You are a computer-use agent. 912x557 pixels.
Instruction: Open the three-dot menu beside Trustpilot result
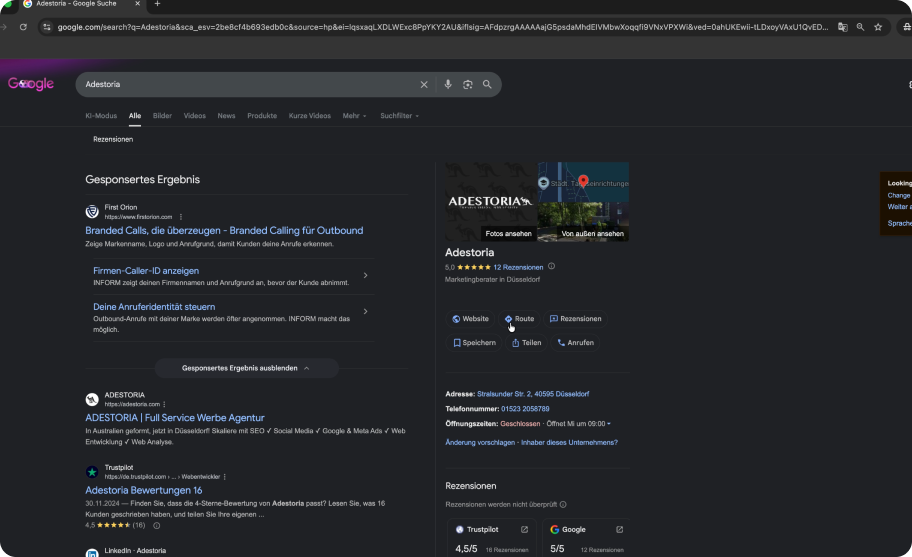tap(225, 477)
